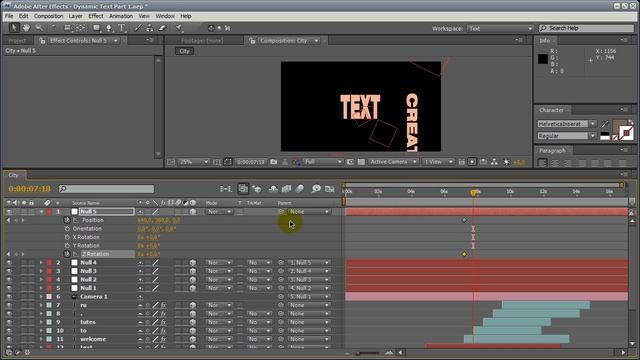This screenshot has width=640, height=360.
Task: Collapse the Null 5 layer properties
Action: pos(41,212)
